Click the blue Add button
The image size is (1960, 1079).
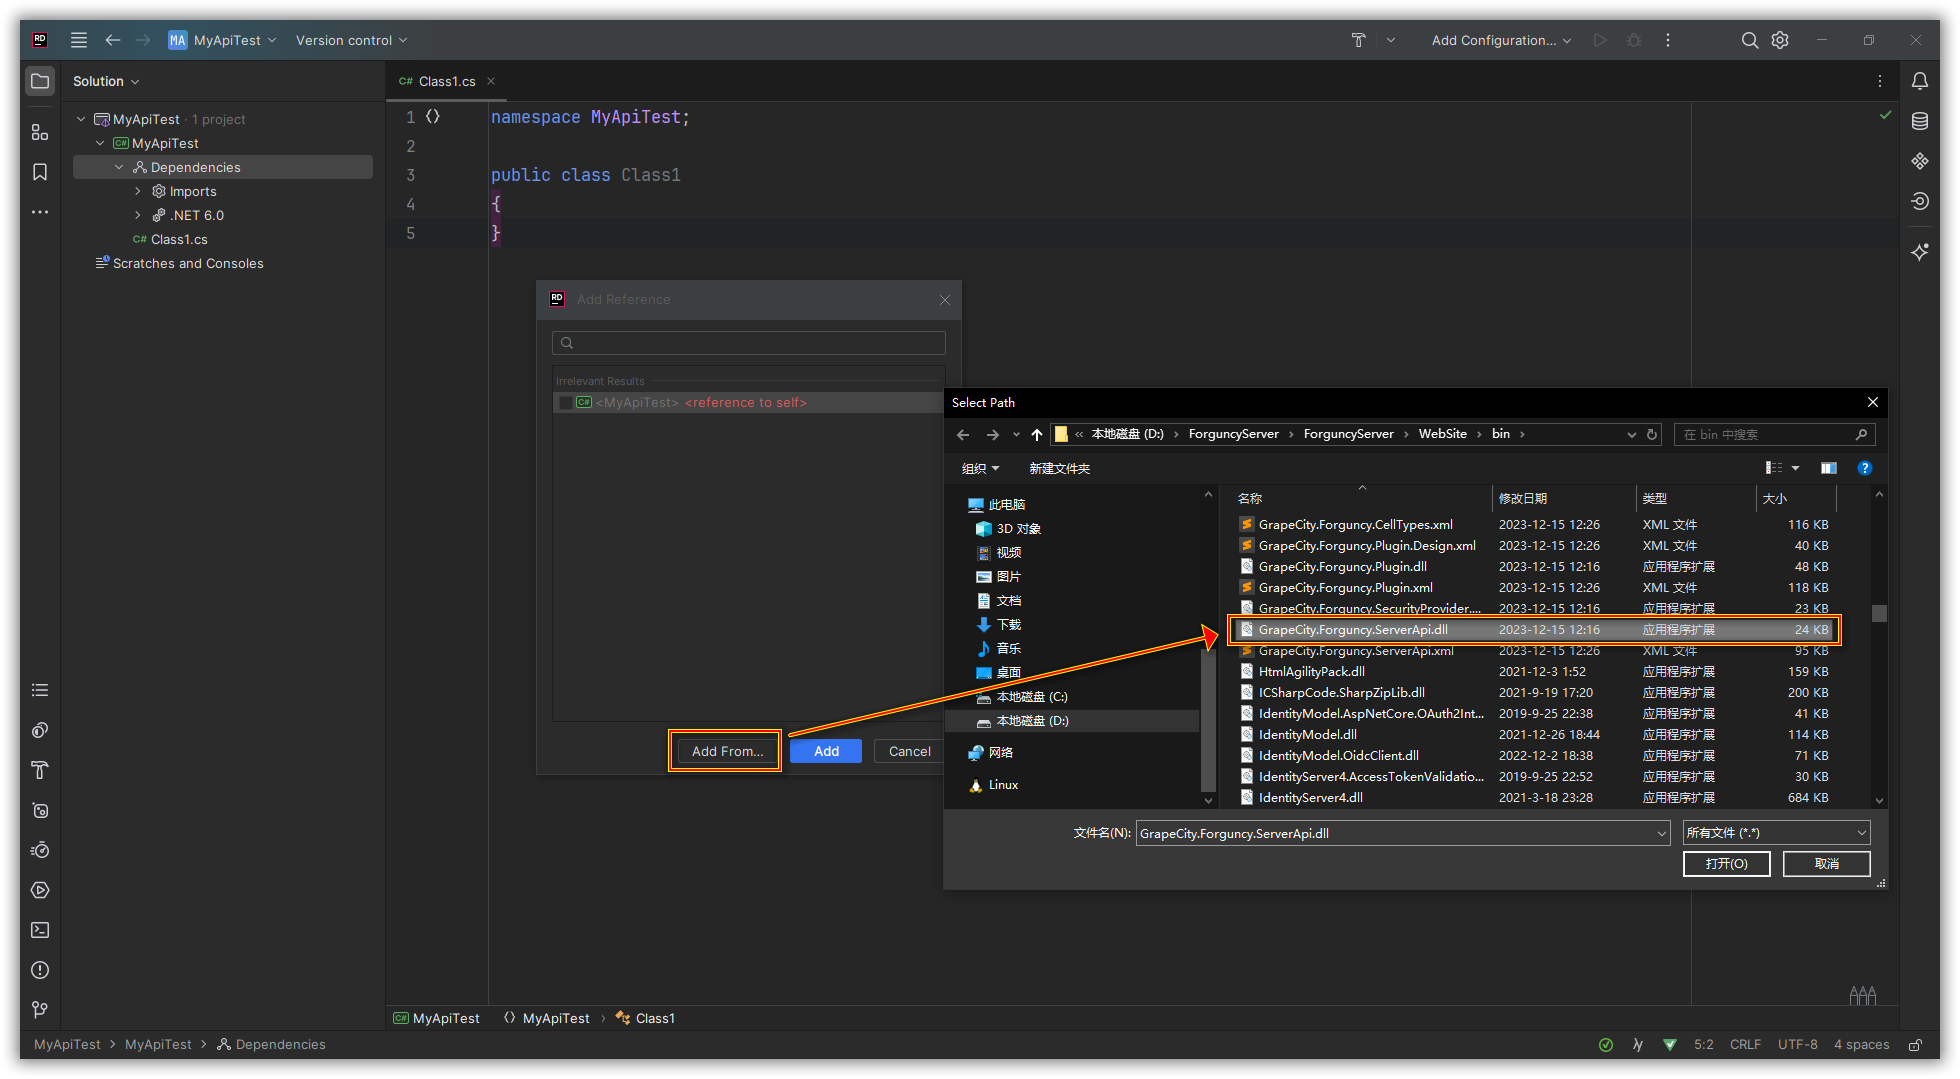[826, 751]
